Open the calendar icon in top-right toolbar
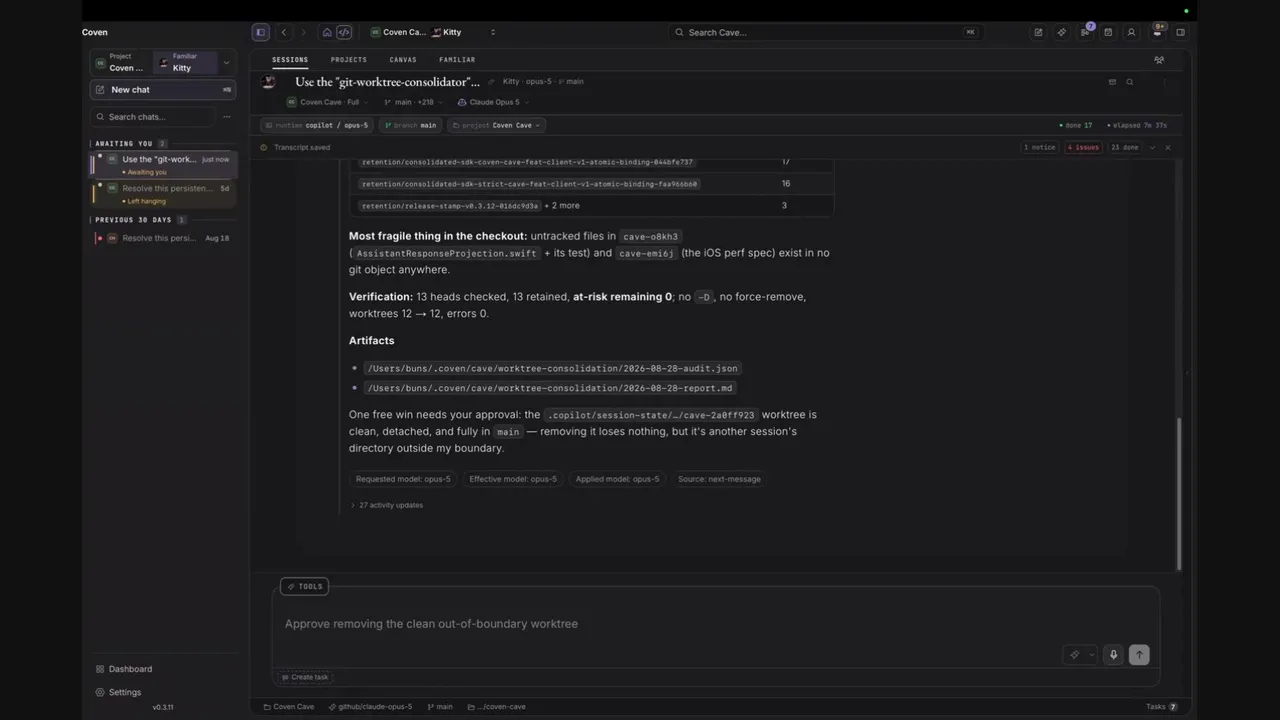1280x720 pixels. [1108, 32]
